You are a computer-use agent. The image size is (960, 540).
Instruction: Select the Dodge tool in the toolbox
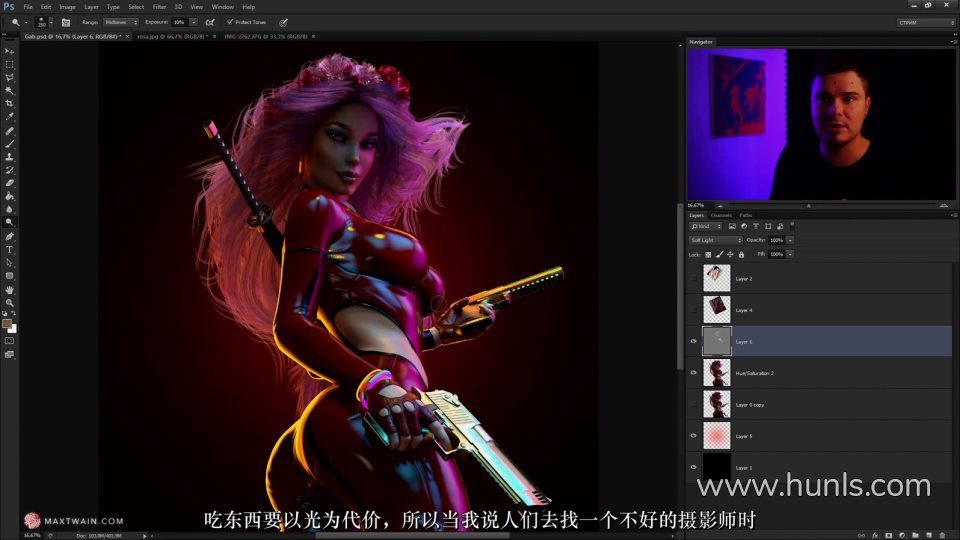[9, 222]
